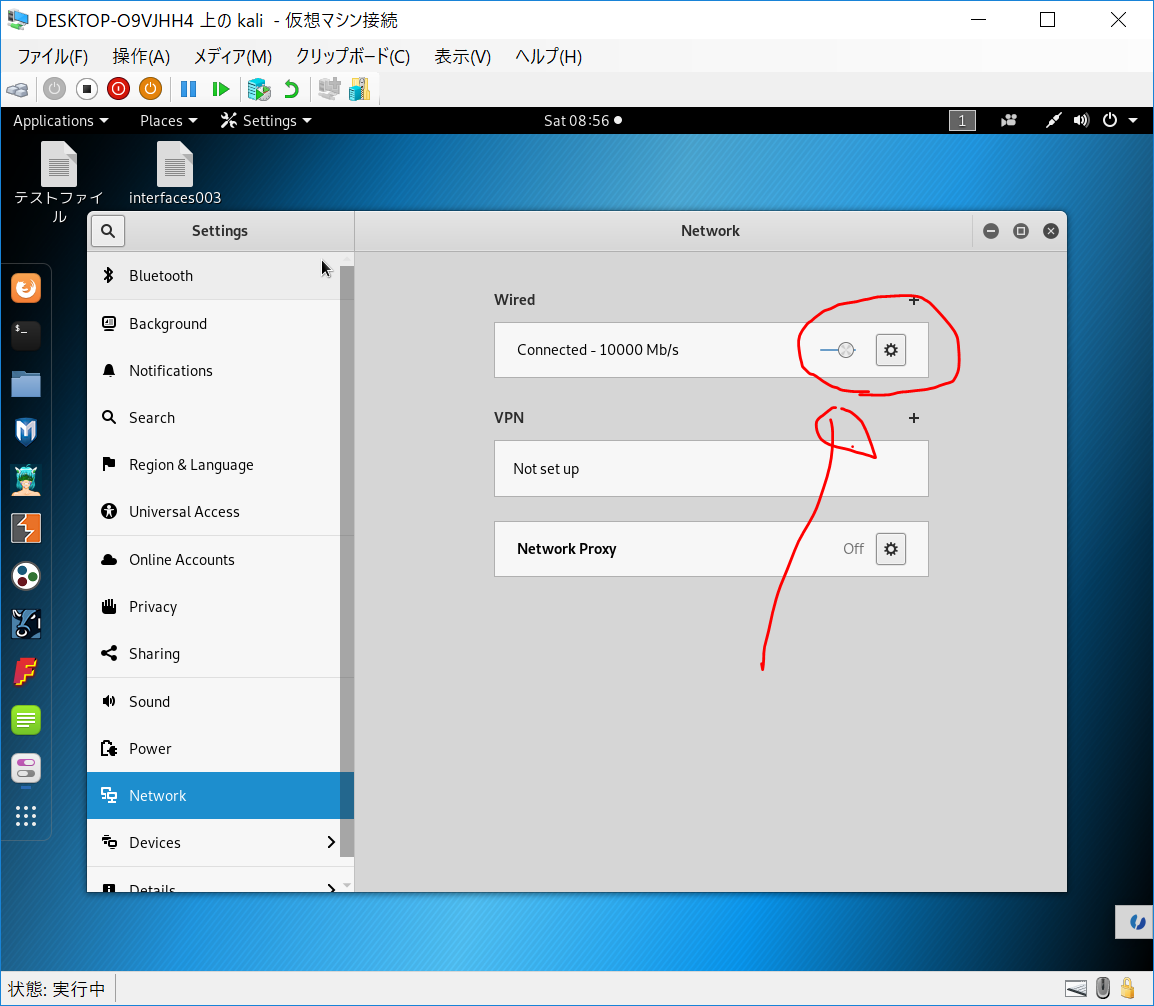Screen dimensions: 1154x1006
Task: Open Network Proxy gear settings
Action: point(890,549)
